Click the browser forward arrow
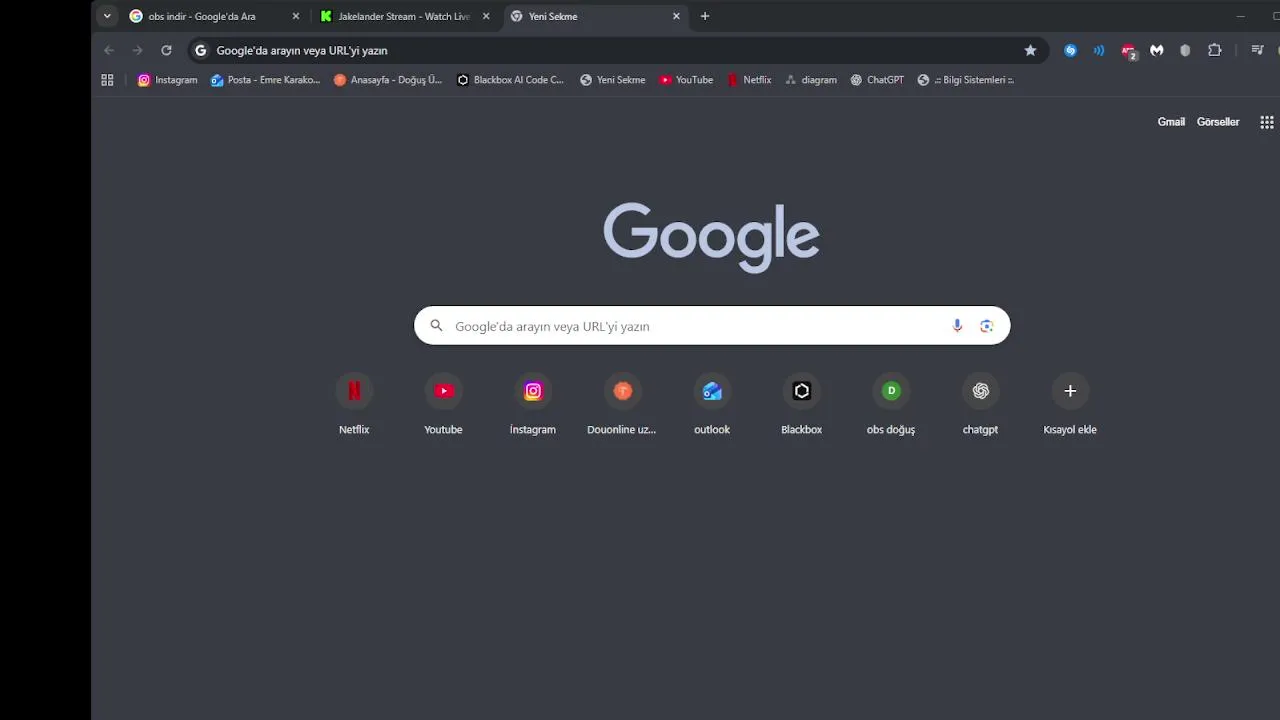Image resolution: width=1280 pixels, height=720 pixels. tap(138, 50)
